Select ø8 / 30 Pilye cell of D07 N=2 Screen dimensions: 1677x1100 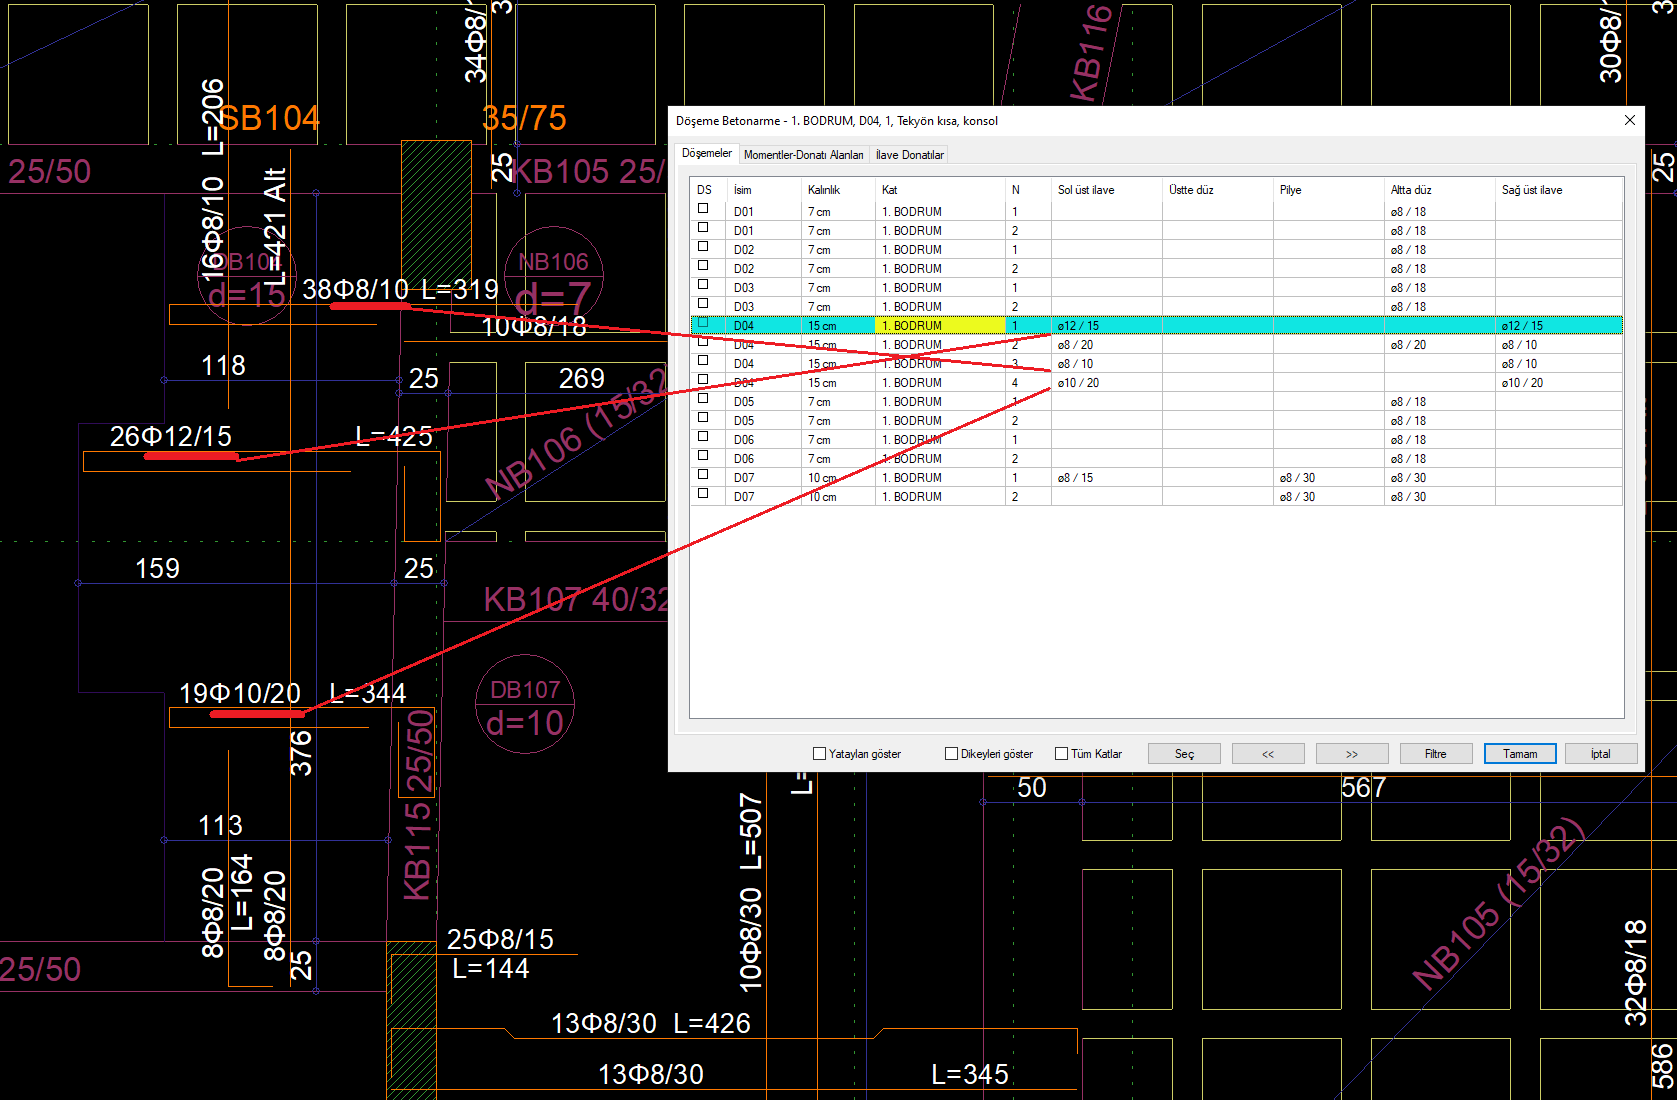pyautogui.click(x=1328, y=497)
